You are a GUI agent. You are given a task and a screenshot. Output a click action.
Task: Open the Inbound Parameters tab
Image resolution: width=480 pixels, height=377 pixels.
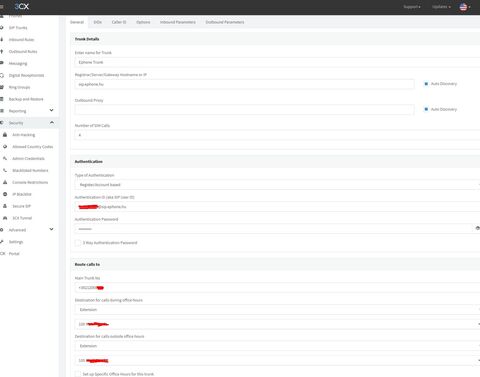[x=178, y=22]
